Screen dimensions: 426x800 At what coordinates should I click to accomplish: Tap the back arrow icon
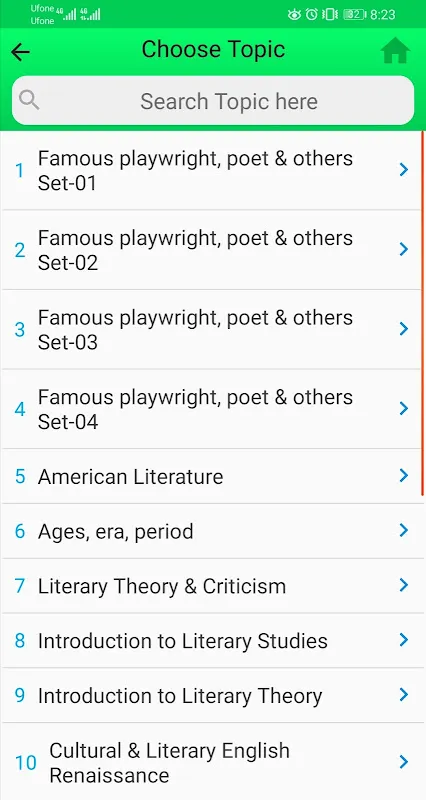click(20, 52)
